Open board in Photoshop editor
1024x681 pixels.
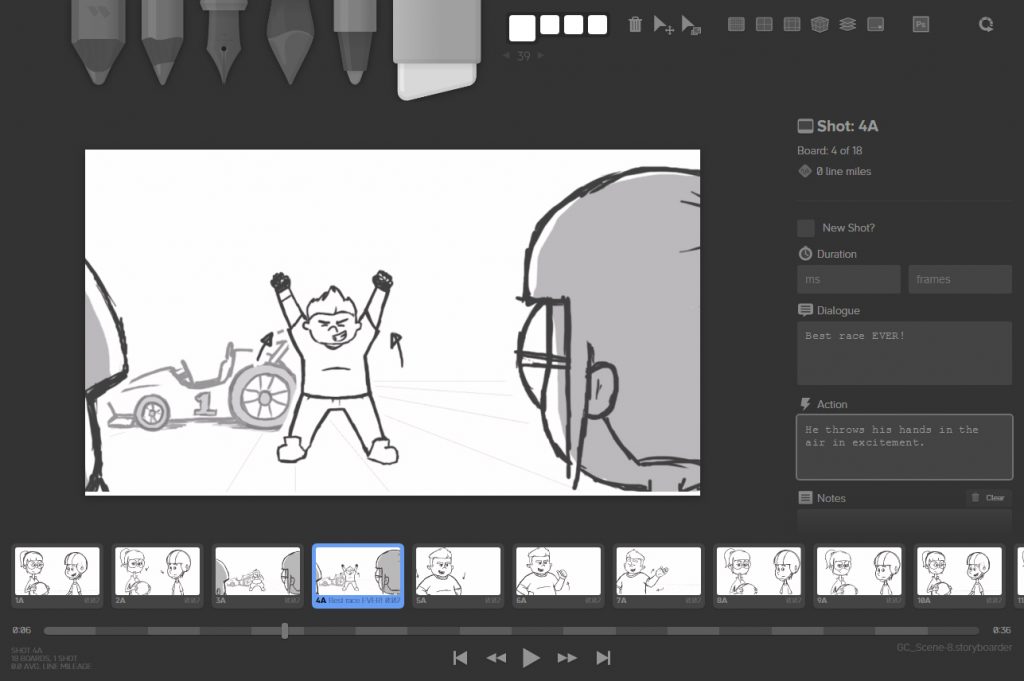tap(921, 25)
